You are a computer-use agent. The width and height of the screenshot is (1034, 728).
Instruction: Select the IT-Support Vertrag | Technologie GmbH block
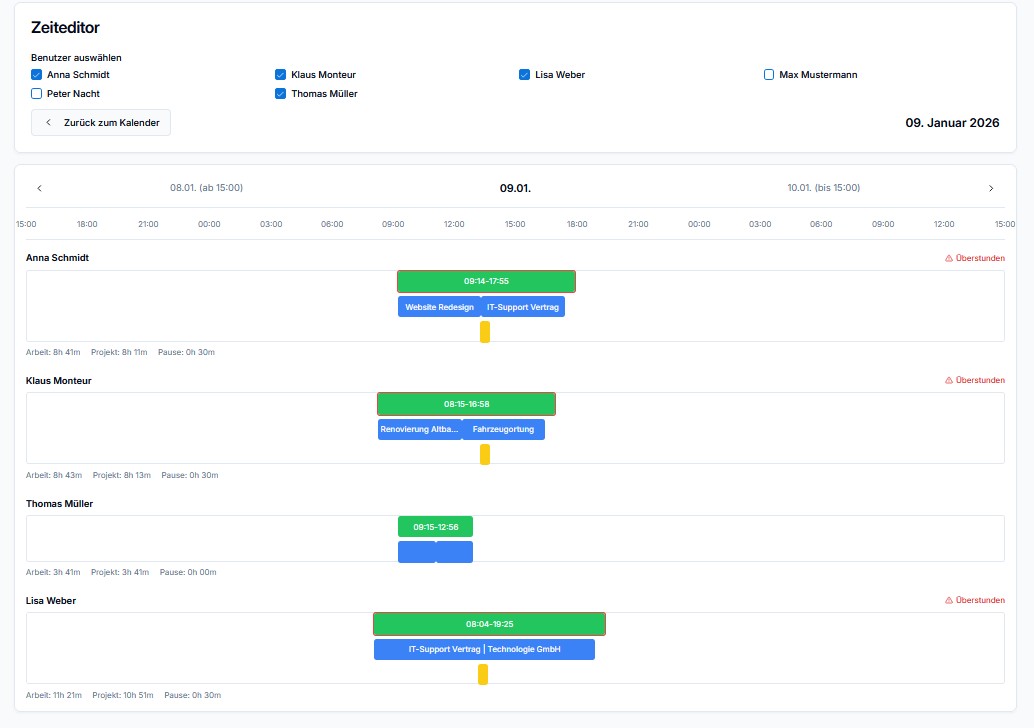[x=484, y=650]
